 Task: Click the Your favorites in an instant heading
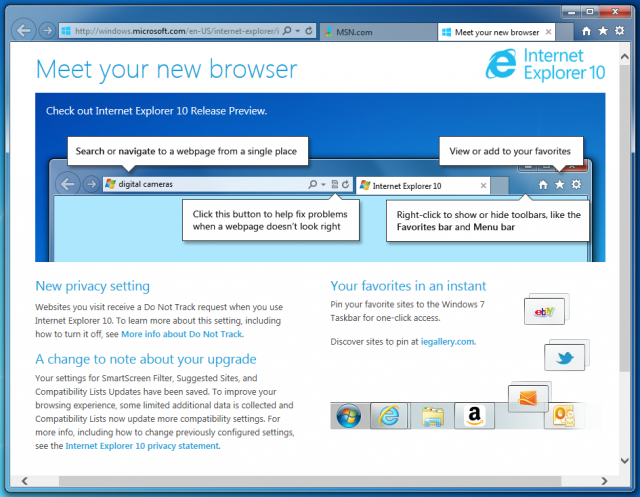pos(408,286)
